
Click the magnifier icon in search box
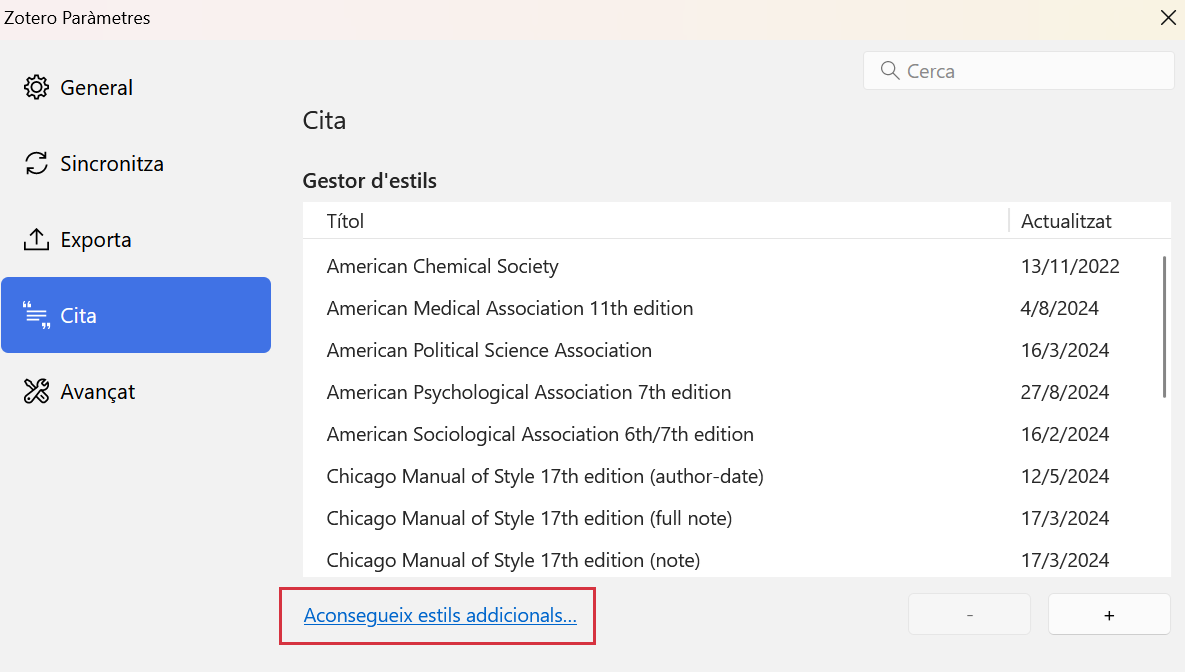890,71
